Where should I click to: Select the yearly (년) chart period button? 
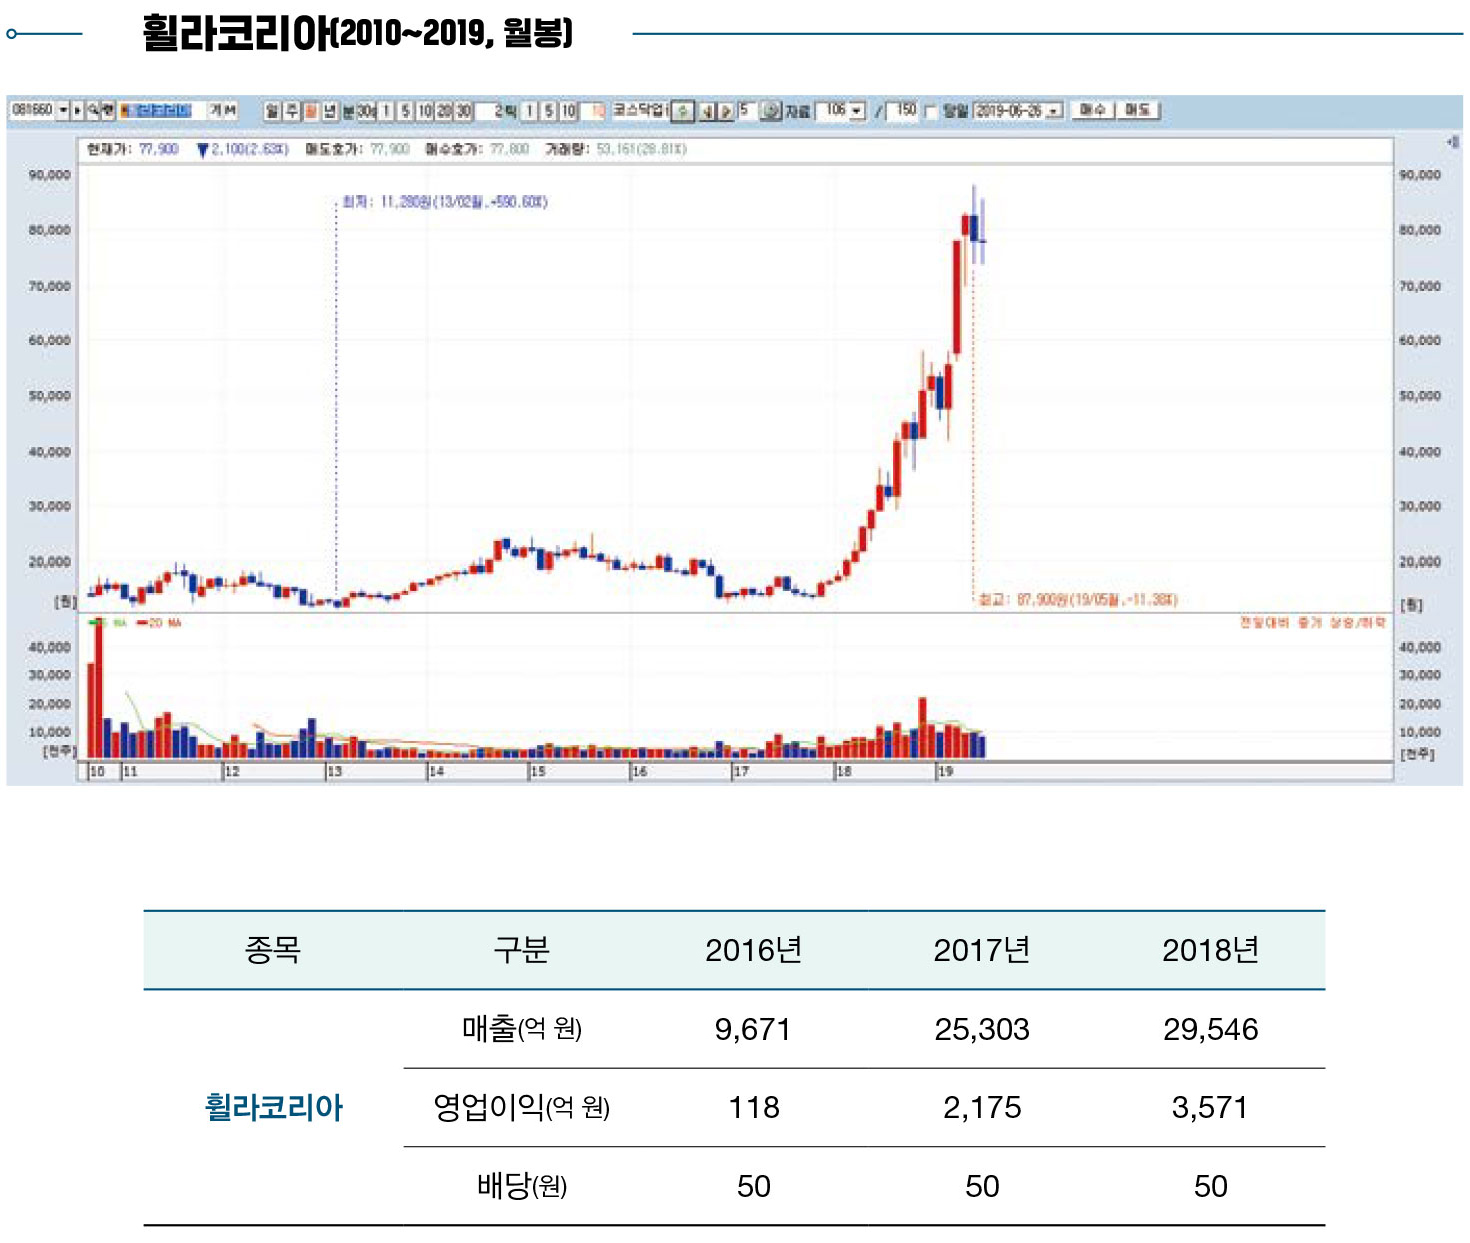[329, 111]
